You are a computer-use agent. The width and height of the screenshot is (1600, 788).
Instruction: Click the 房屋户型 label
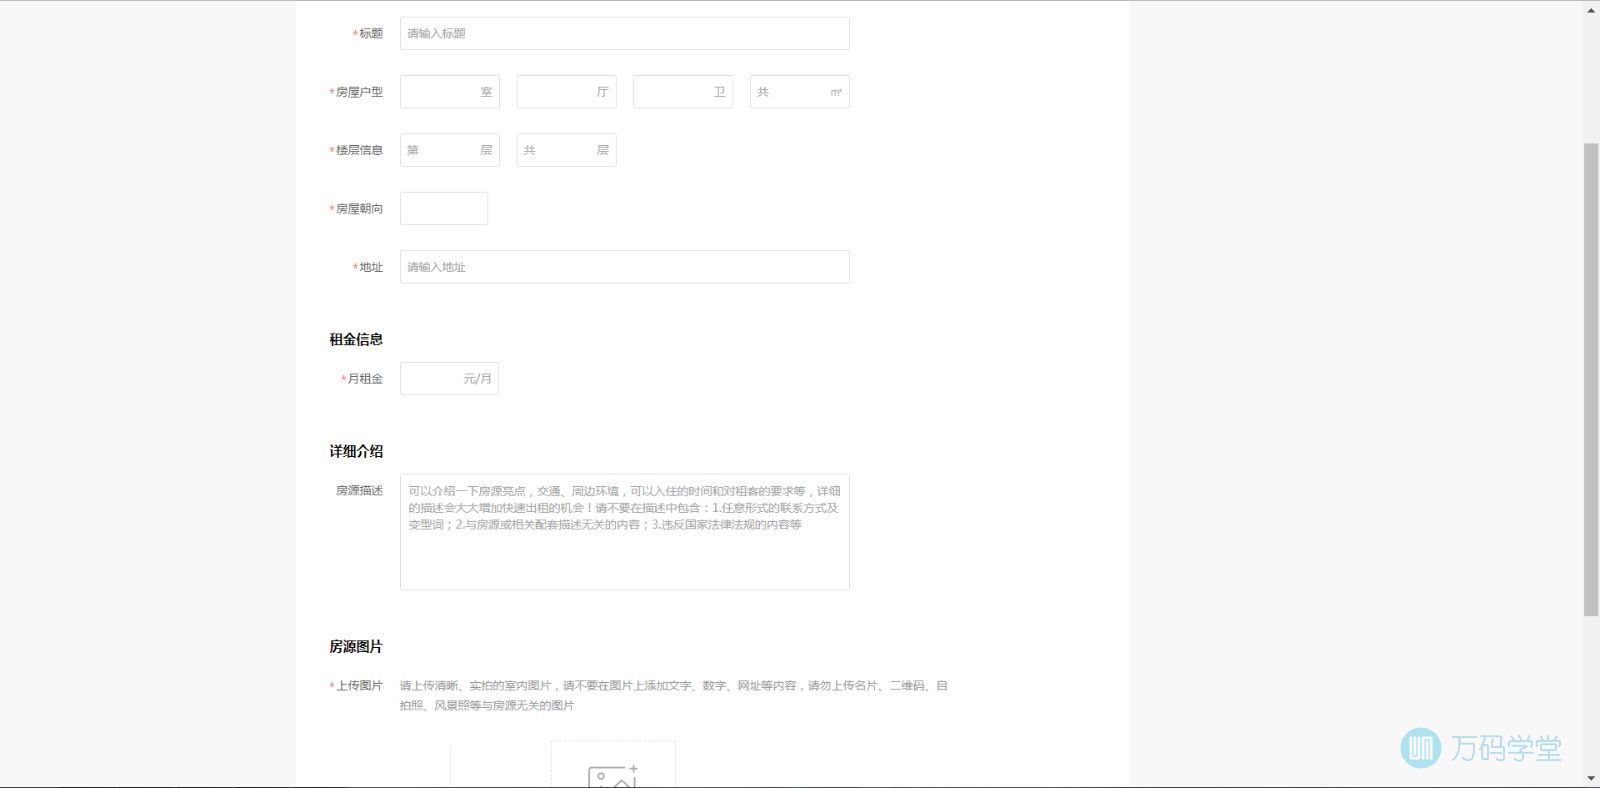point(359,92)
